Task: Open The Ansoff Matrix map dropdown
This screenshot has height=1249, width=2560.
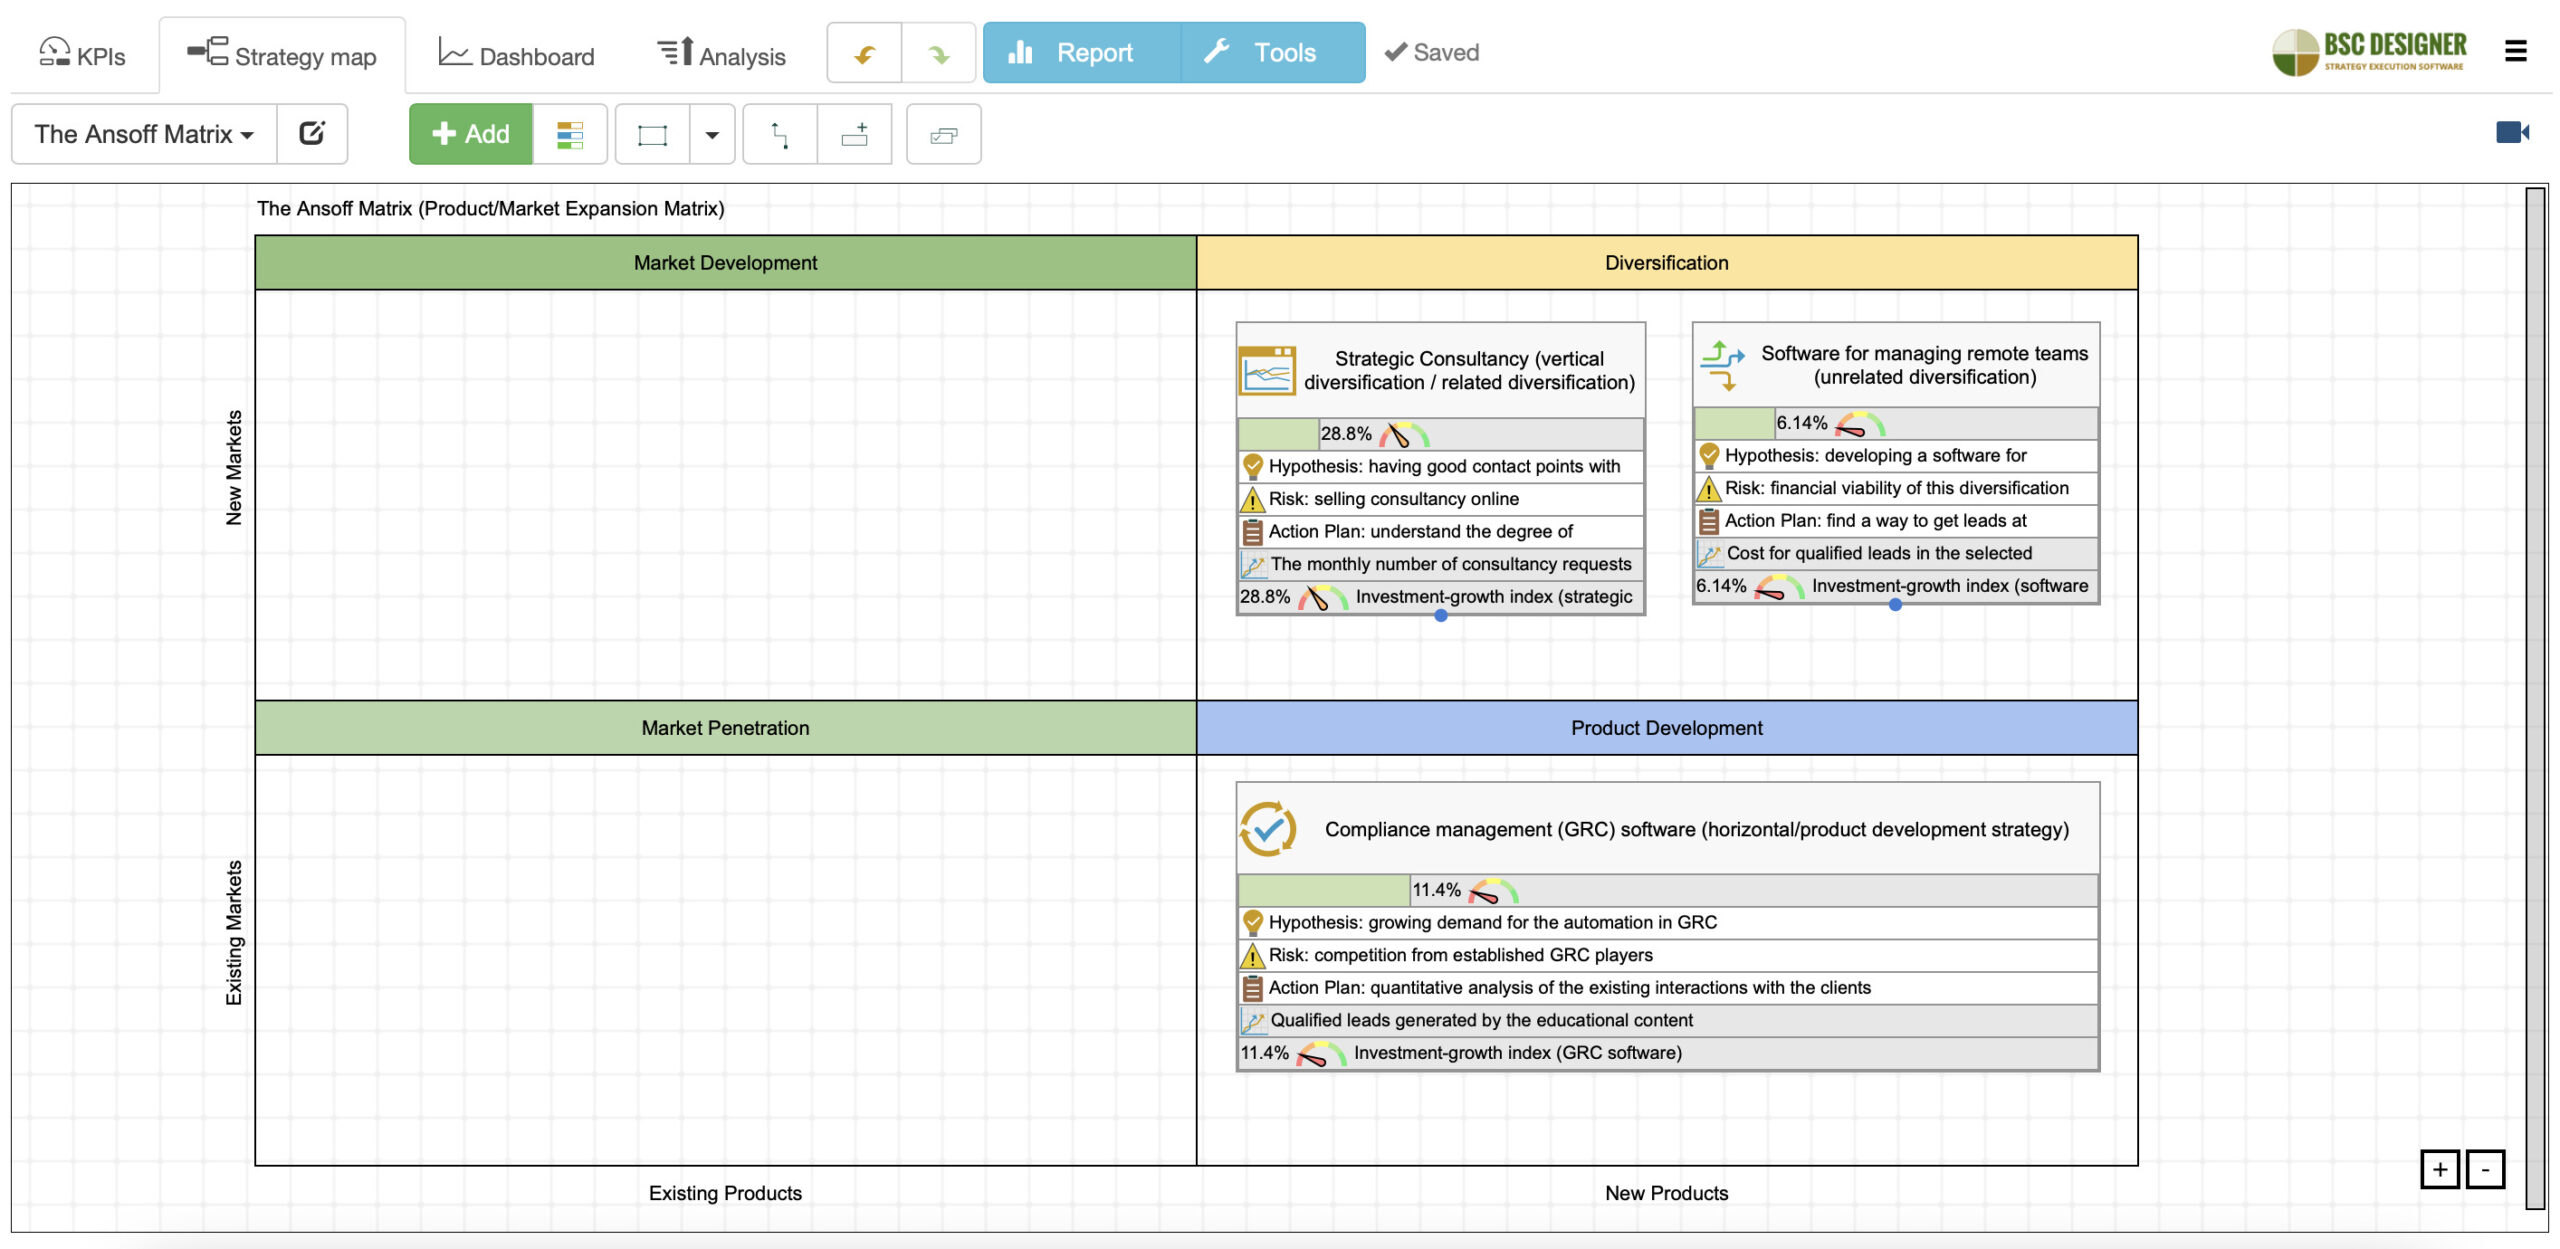Action: pyautogui.click(x=144, y=134)
